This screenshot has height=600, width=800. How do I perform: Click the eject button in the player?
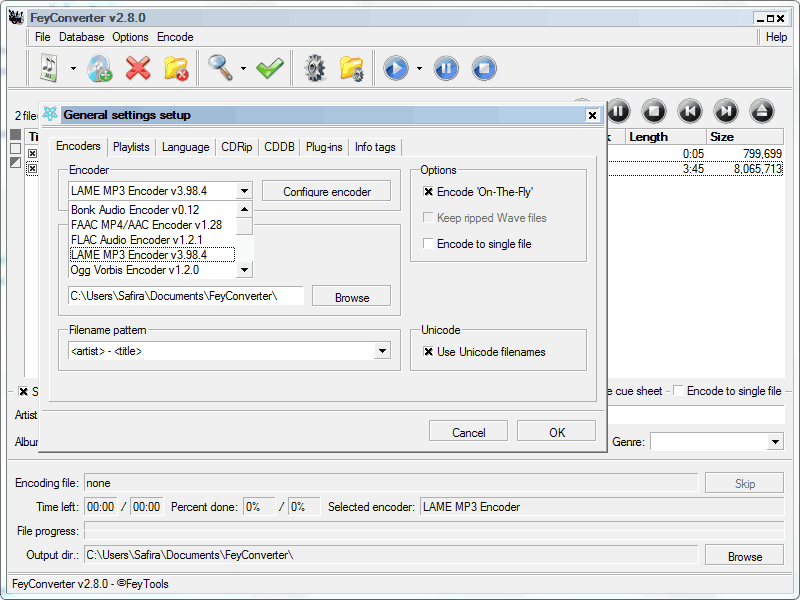tap(762, 111)
